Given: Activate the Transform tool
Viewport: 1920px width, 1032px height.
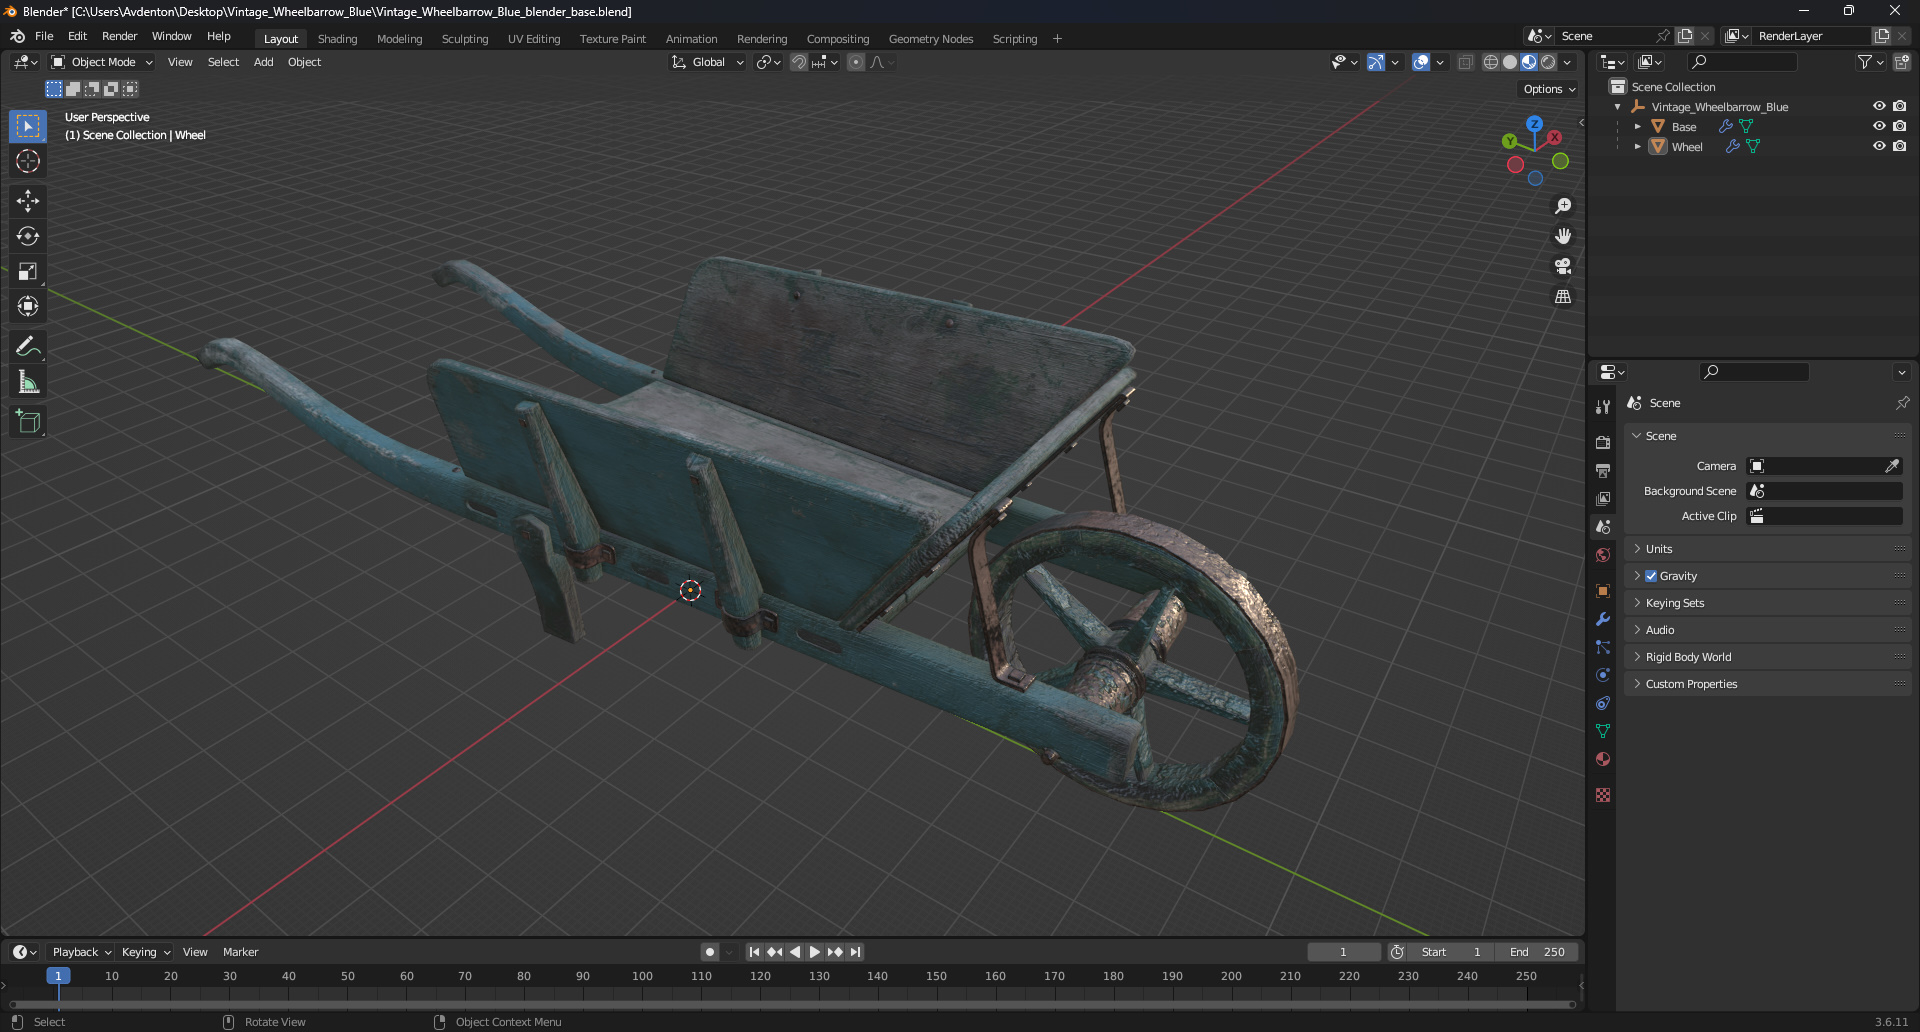Looking at the screenshot, I should click(x=28, y=306).
